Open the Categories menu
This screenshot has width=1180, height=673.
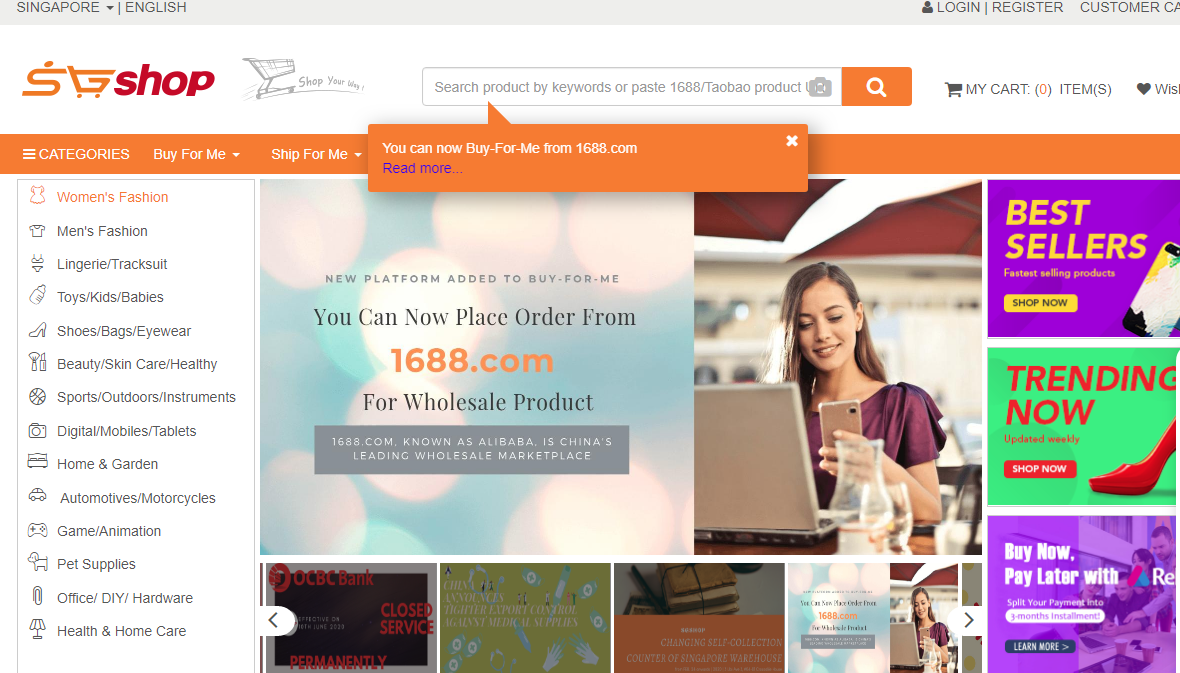click(x=76, y=154)
